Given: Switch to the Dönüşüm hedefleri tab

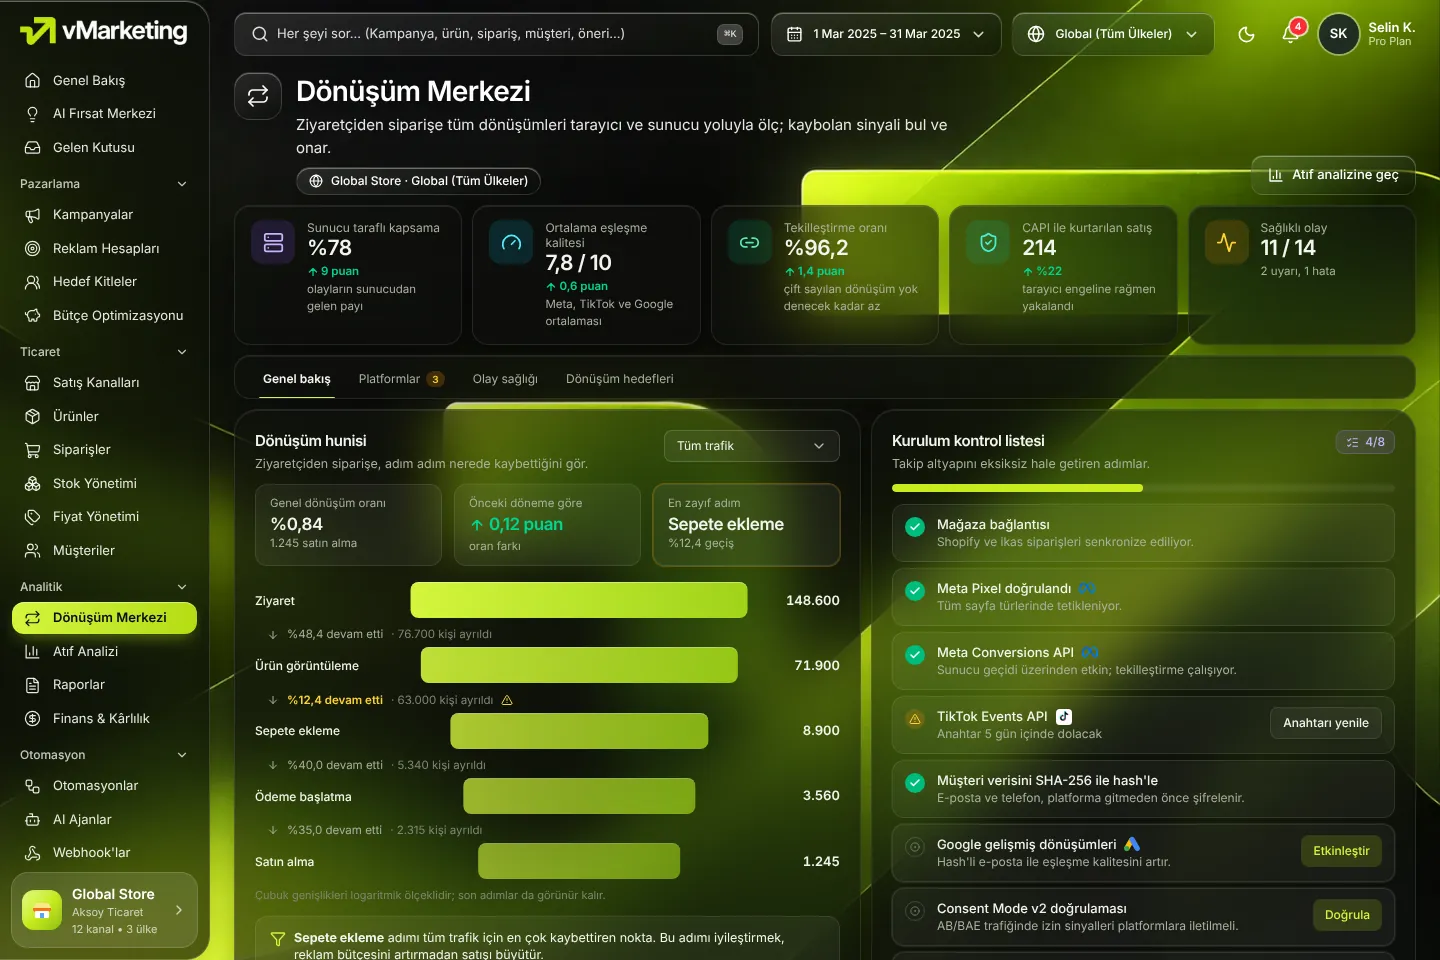Looking at the screenshot, I should coord(620,379).
